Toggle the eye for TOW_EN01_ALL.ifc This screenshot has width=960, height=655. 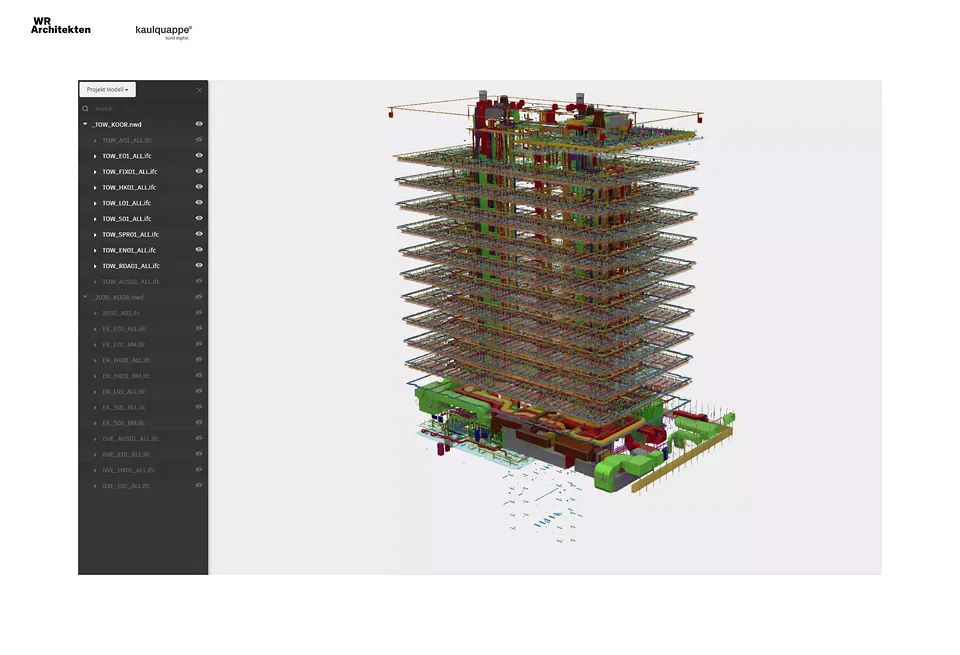199,250
